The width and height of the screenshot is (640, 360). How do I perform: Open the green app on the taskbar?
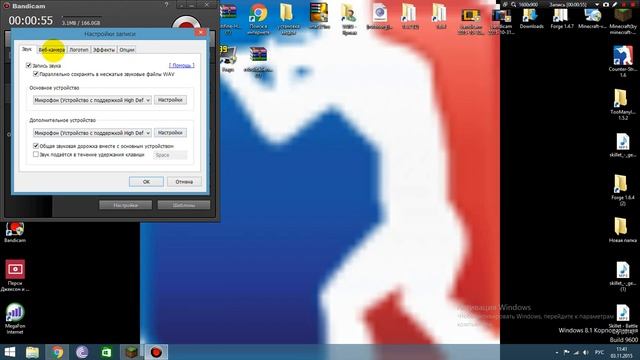106,352
